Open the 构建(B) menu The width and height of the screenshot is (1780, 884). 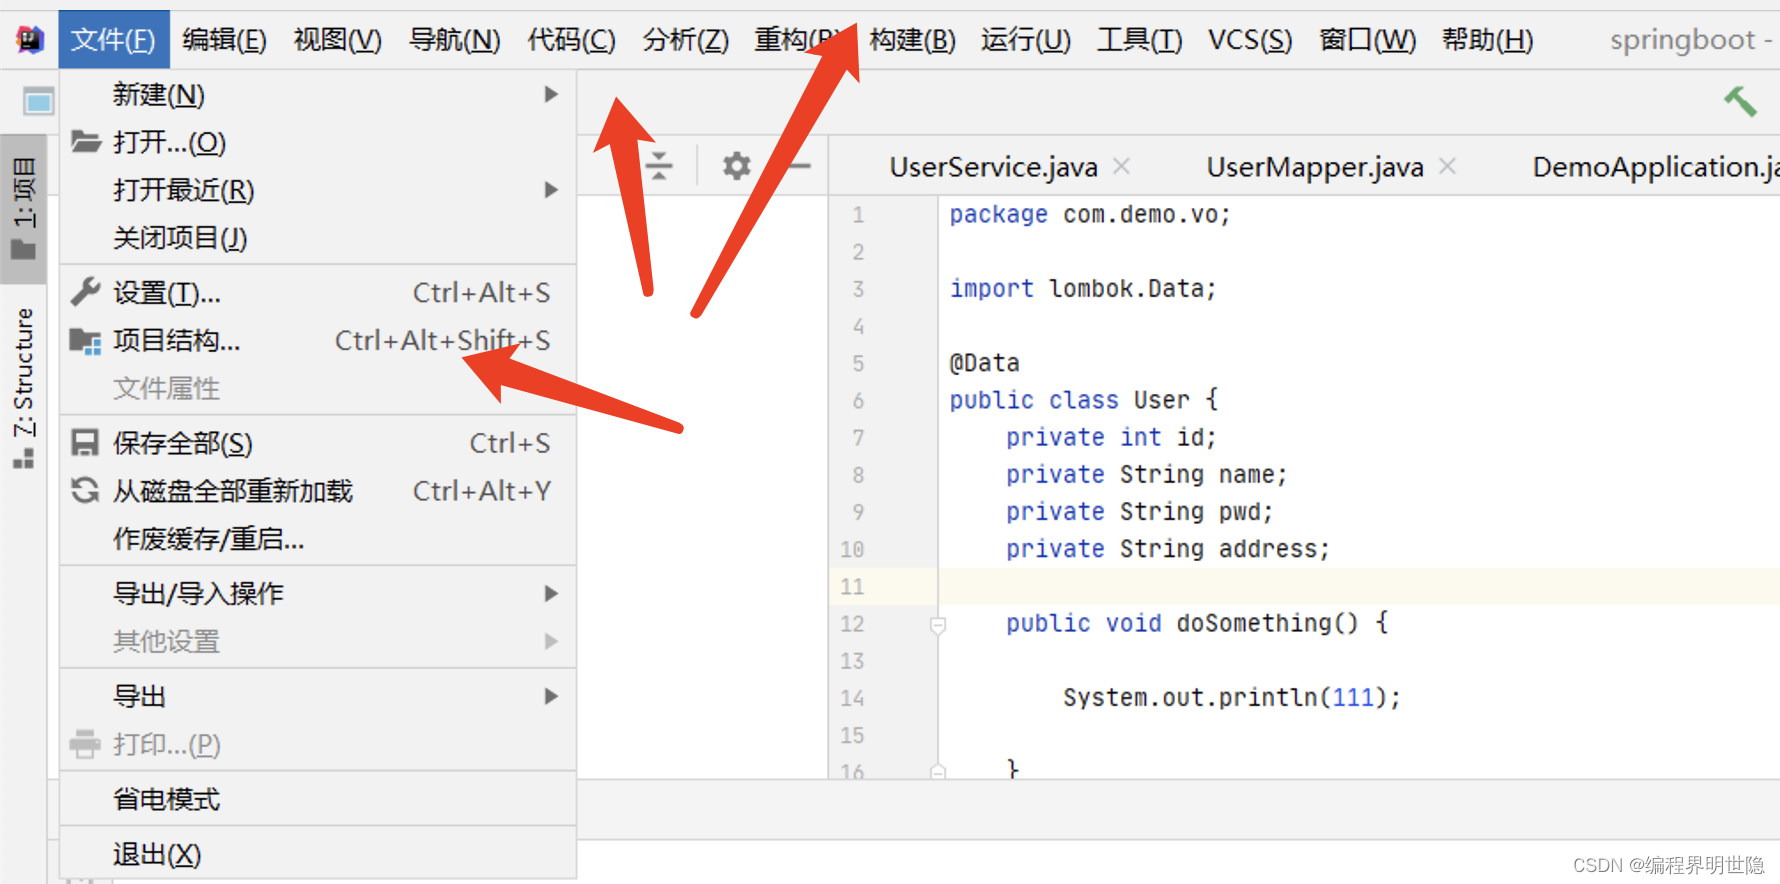(x=913, y=40)
